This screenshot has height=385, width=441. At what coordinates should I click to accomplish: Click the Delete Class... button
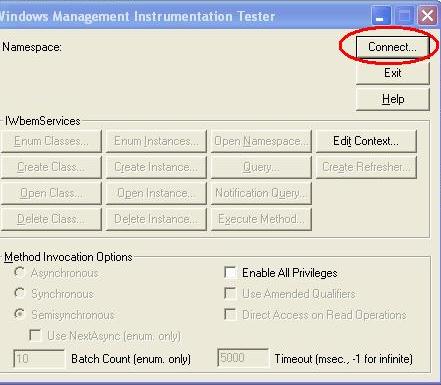51,219
